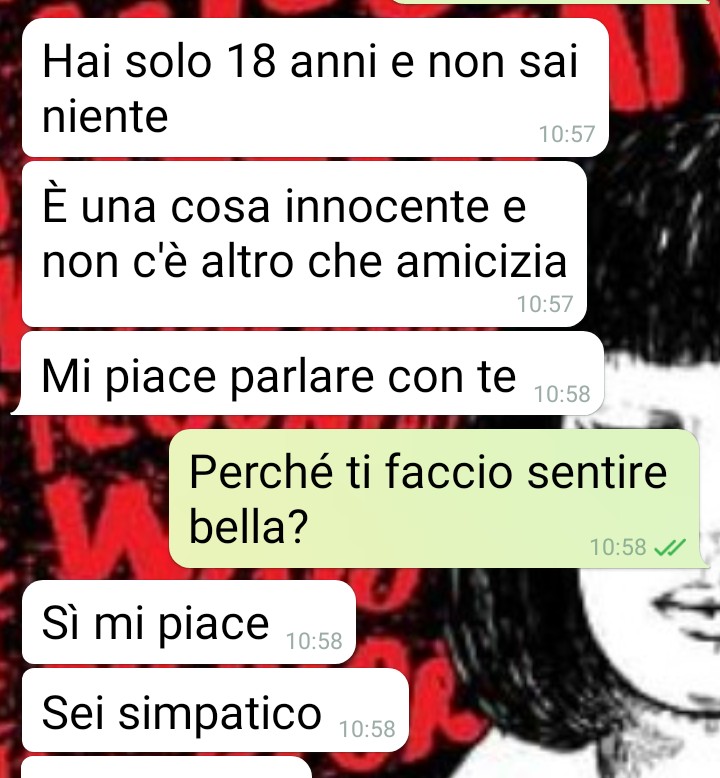Click the 10:57 timestamp on first message
Screen dimensions: 720x778
[567, 134]
